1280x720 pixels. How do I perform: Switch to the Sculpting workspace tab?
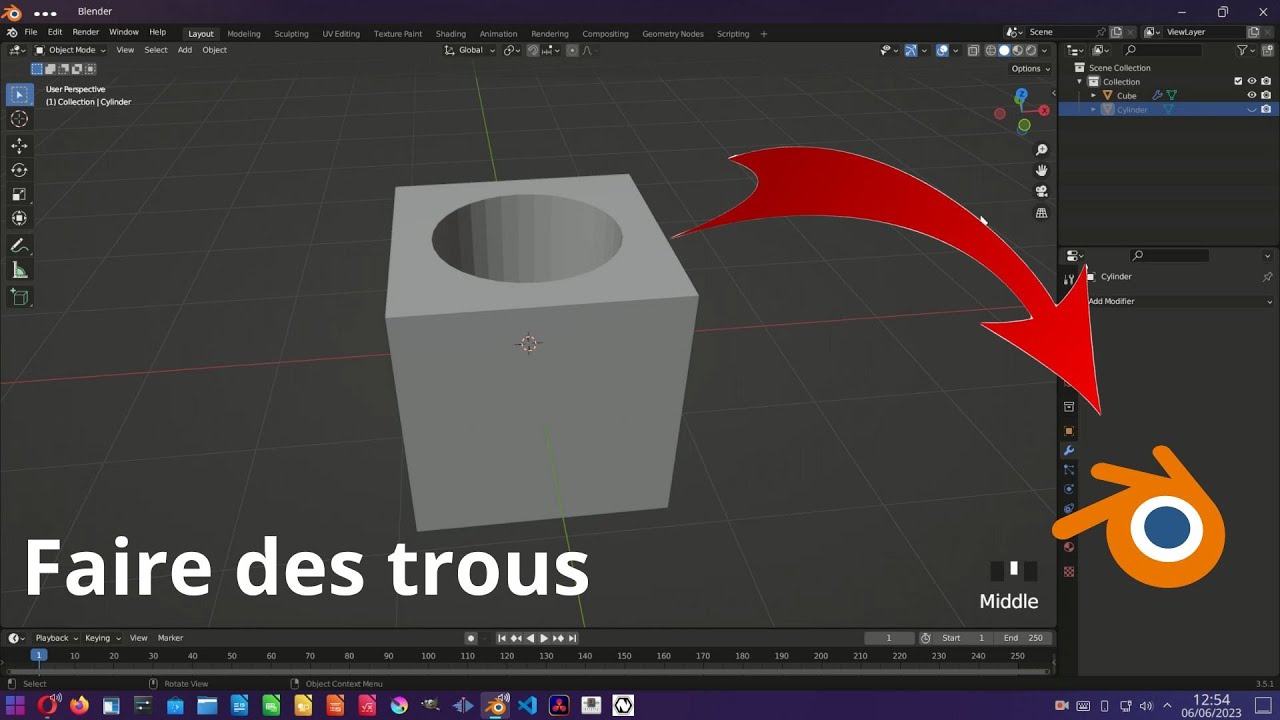coord(291,33)
